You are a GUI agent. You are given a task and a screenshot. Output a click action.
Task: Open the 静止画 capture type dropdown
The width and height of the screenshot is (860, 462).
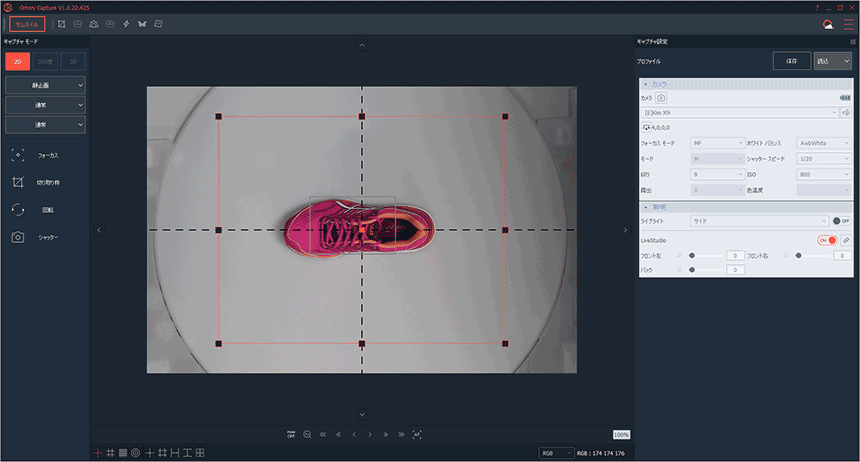[x=45, y=85]
